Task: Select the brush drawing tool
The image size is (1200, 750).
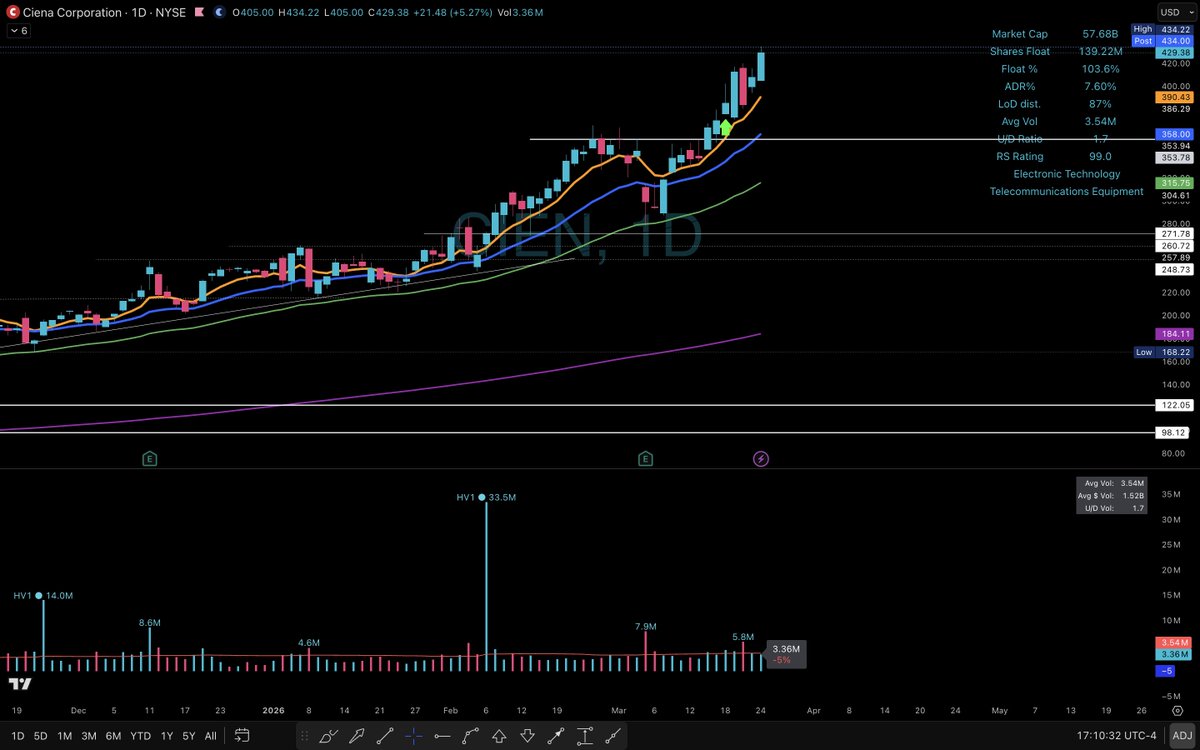Action: (x=328, y=736)
